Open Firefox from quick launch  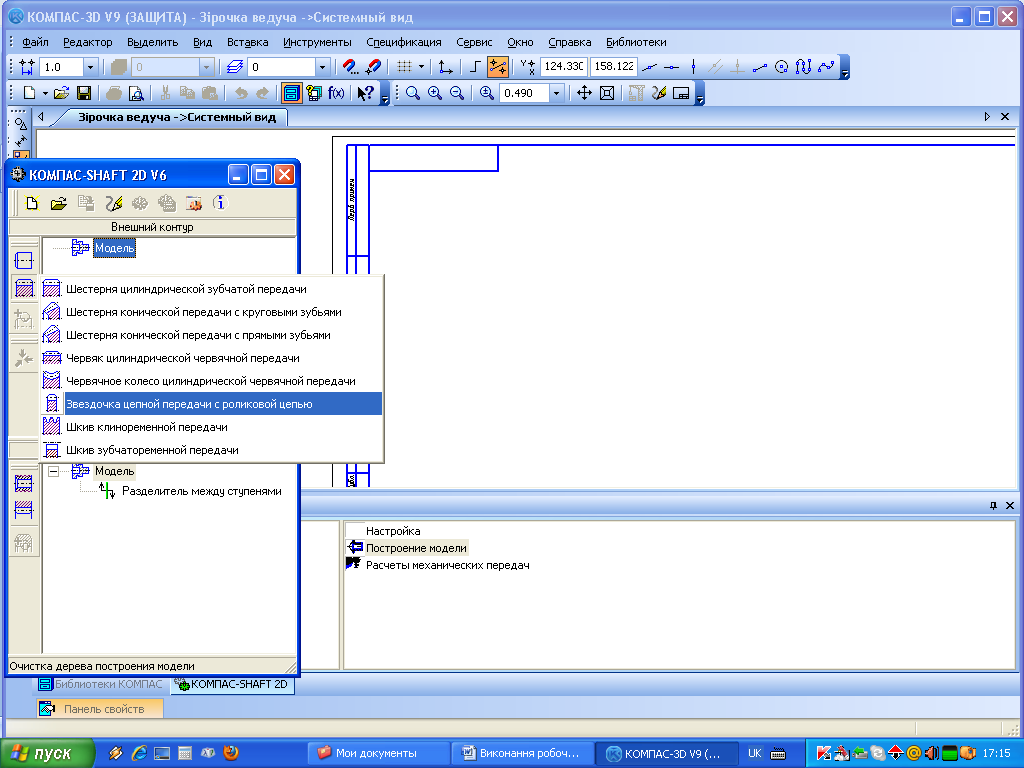click(x=231, y=753)
